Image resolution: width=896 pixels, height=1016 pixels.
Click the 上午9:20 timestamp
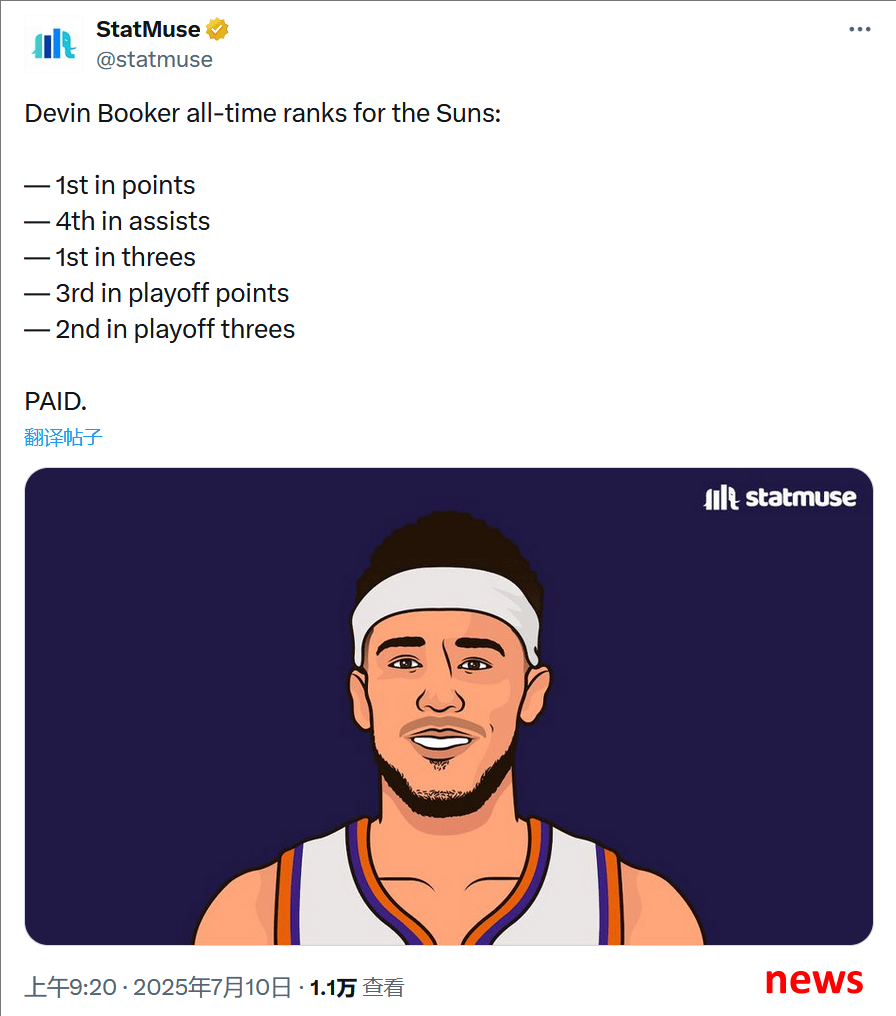click(71, 987)
